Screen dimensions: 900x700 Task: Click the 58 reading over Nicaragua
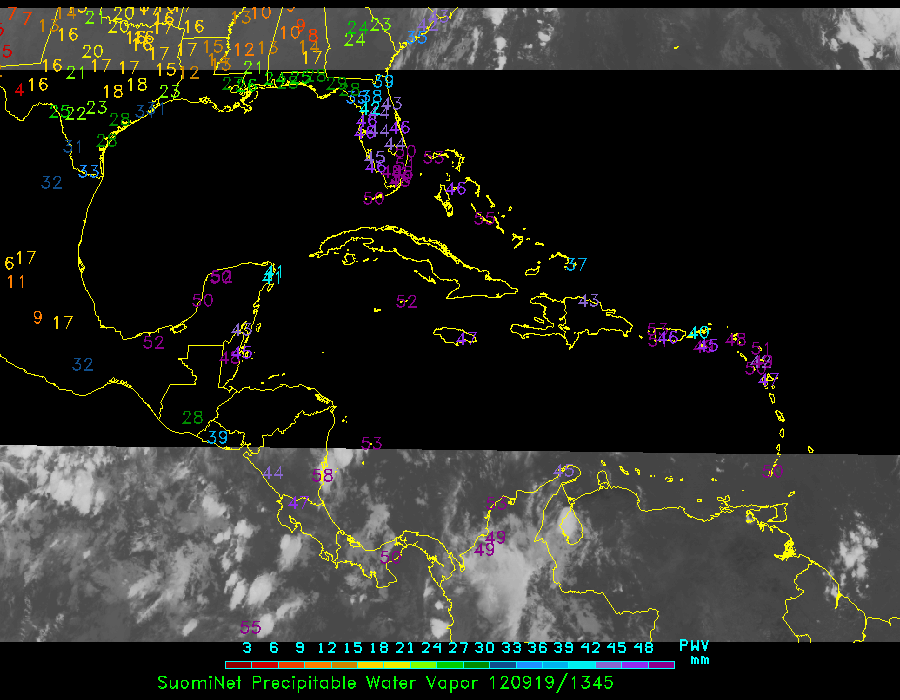[x=322, y=476]
